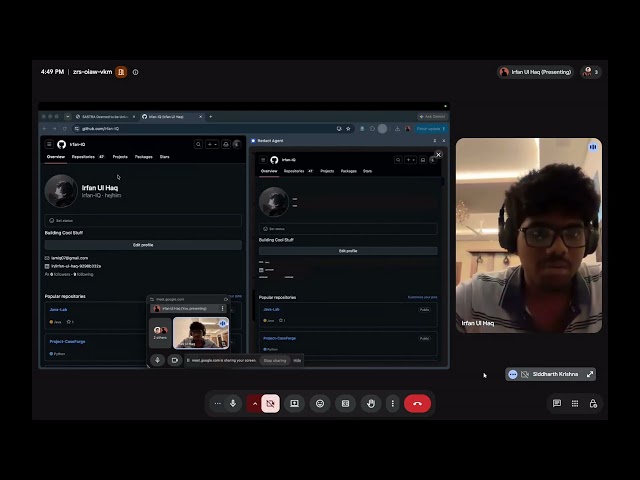Screen dimensions: 640x480
Task: Click the 2 others tile in the mini Meet popup
Action: pos(160,333)
